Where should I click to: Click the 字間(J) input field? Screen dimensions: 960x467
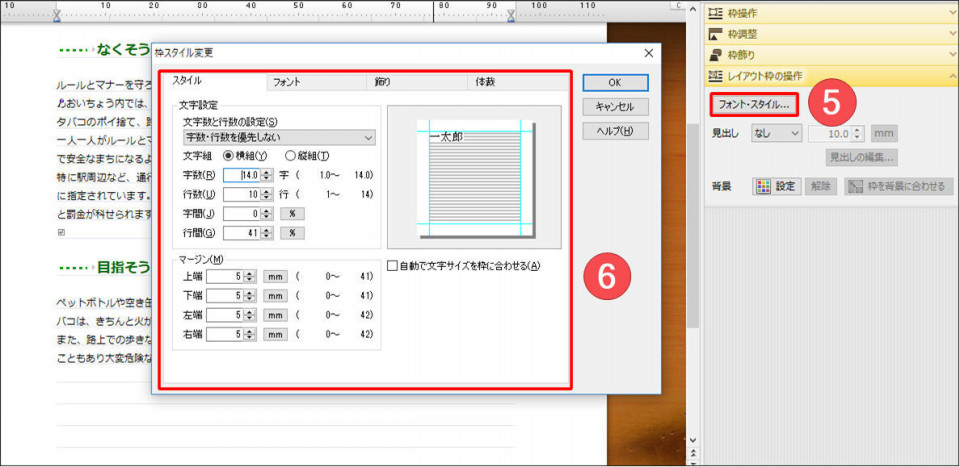coord(242,214)
